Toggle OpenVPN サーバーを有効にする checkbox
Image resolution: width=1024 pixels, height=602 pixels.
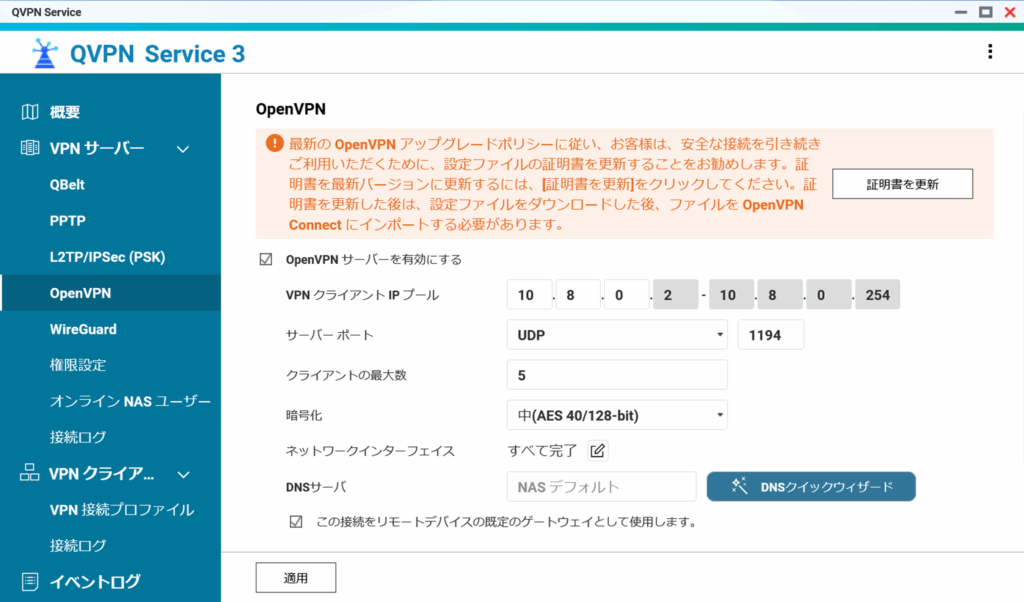pyautogui.click(x=266, y=259)
